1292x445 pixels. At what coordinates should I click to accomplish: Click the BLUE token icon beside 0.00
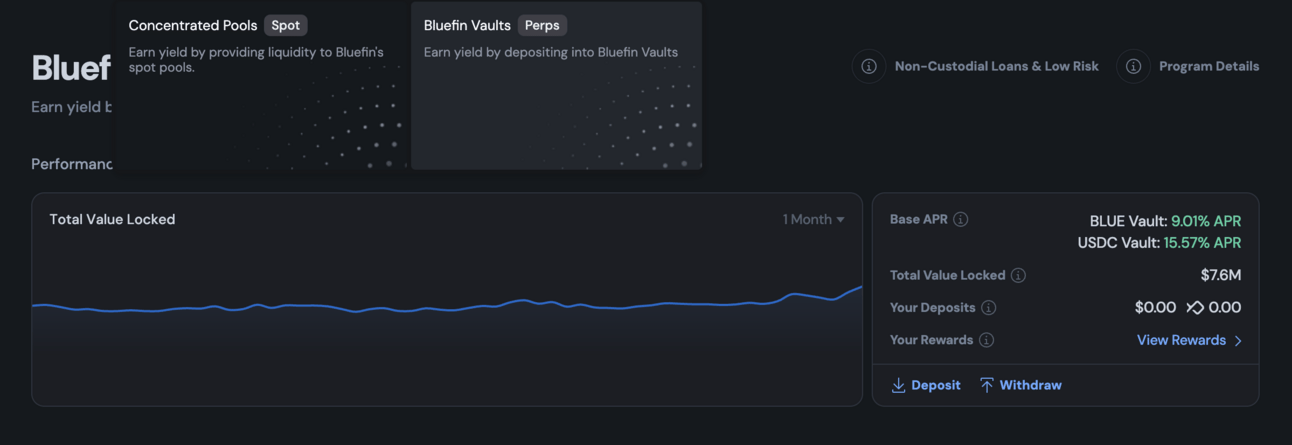tap(1194, 308)
